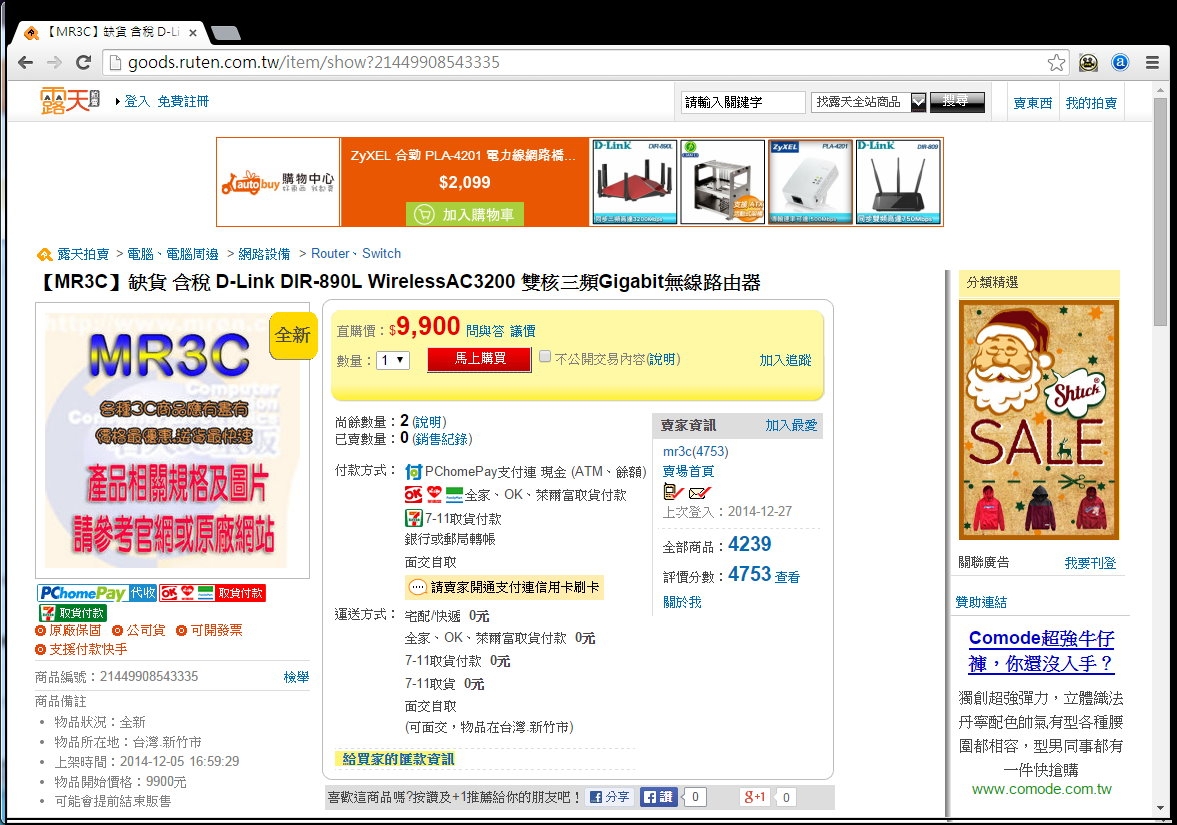This screenshot has width=1177, height=825.
Task: Click the 全部商品 count 4239
Action: point(750,544)
